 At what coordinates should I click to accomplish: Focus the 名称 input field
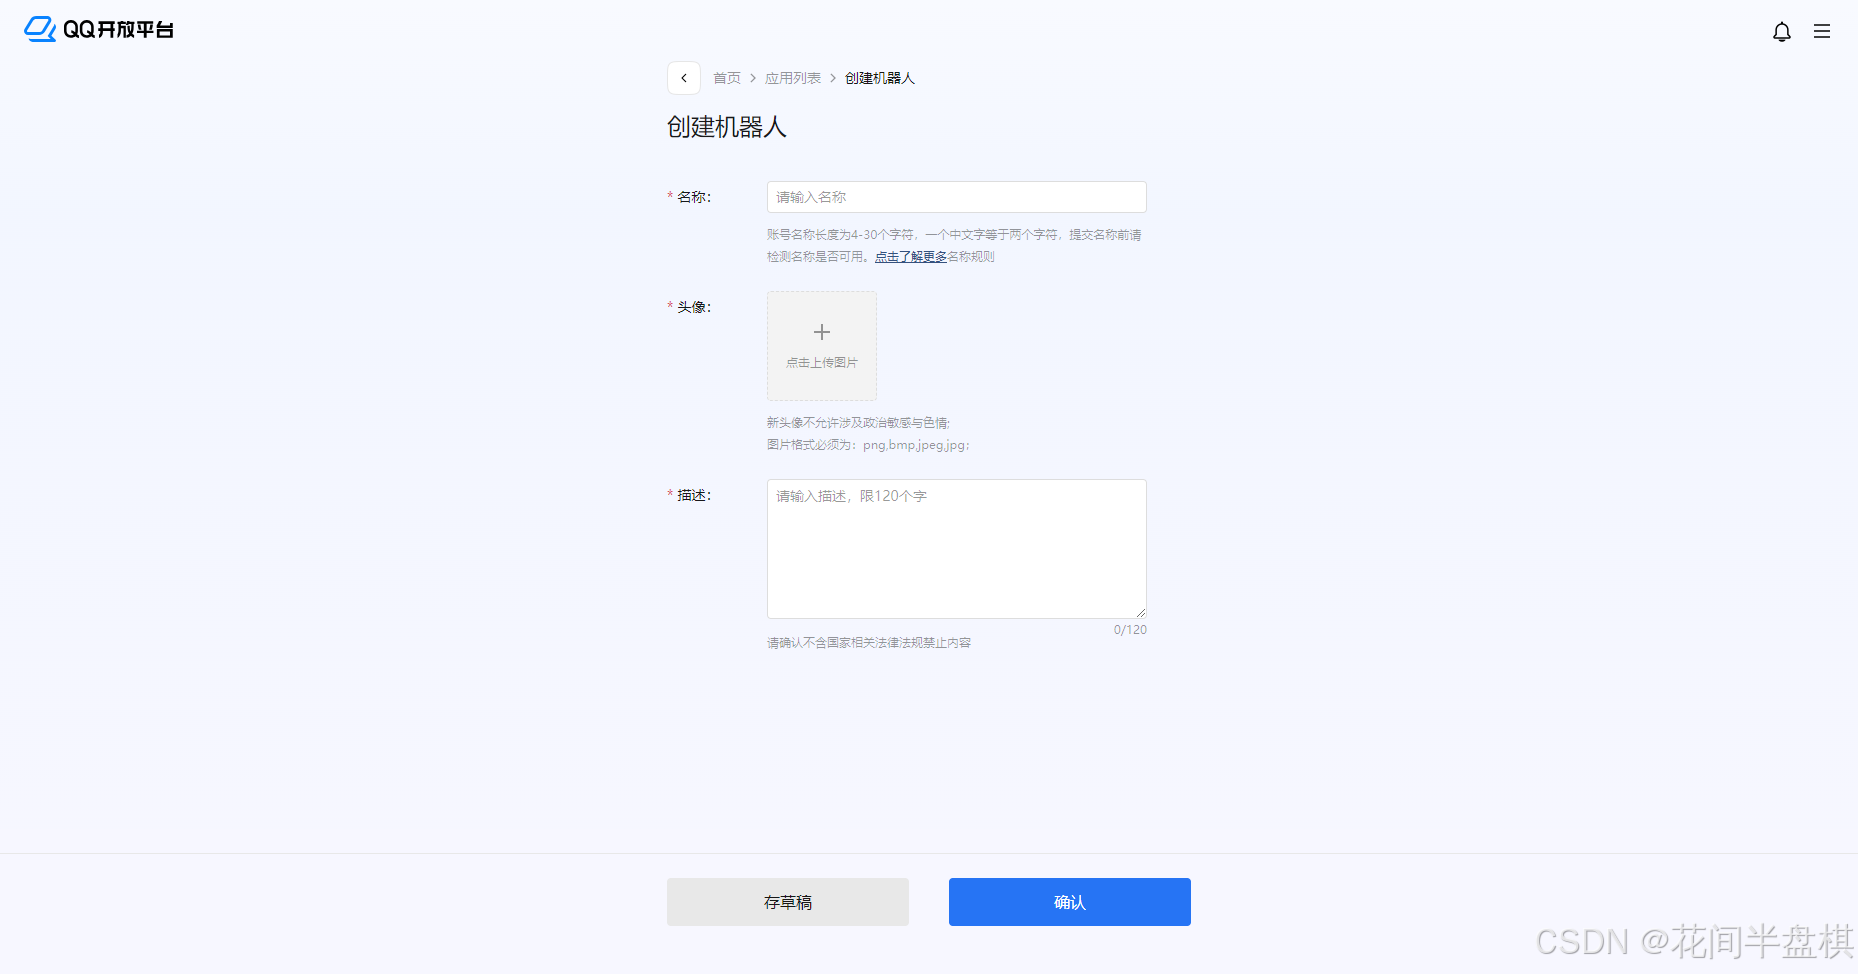click(957, 197)
